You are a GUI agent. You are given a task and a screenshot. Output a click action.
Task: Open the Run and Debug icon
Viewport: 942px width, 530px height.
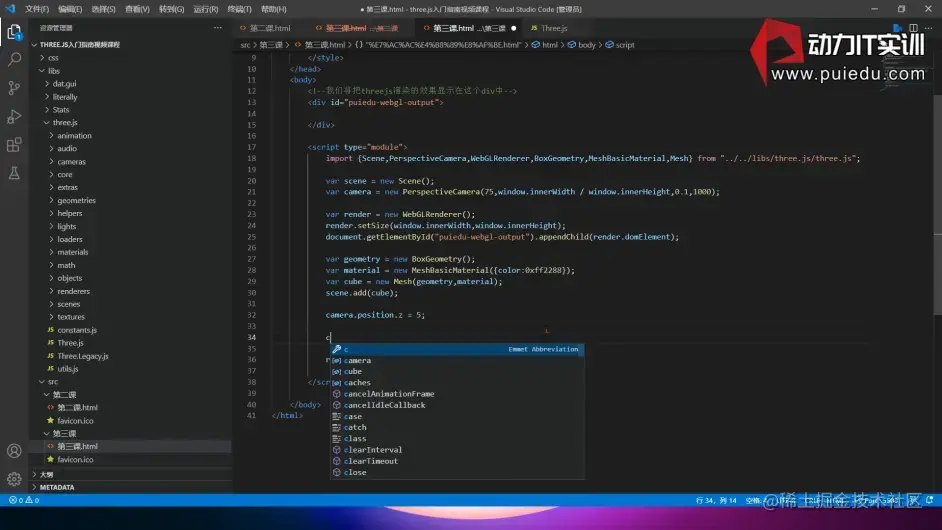tap(14, 117)
